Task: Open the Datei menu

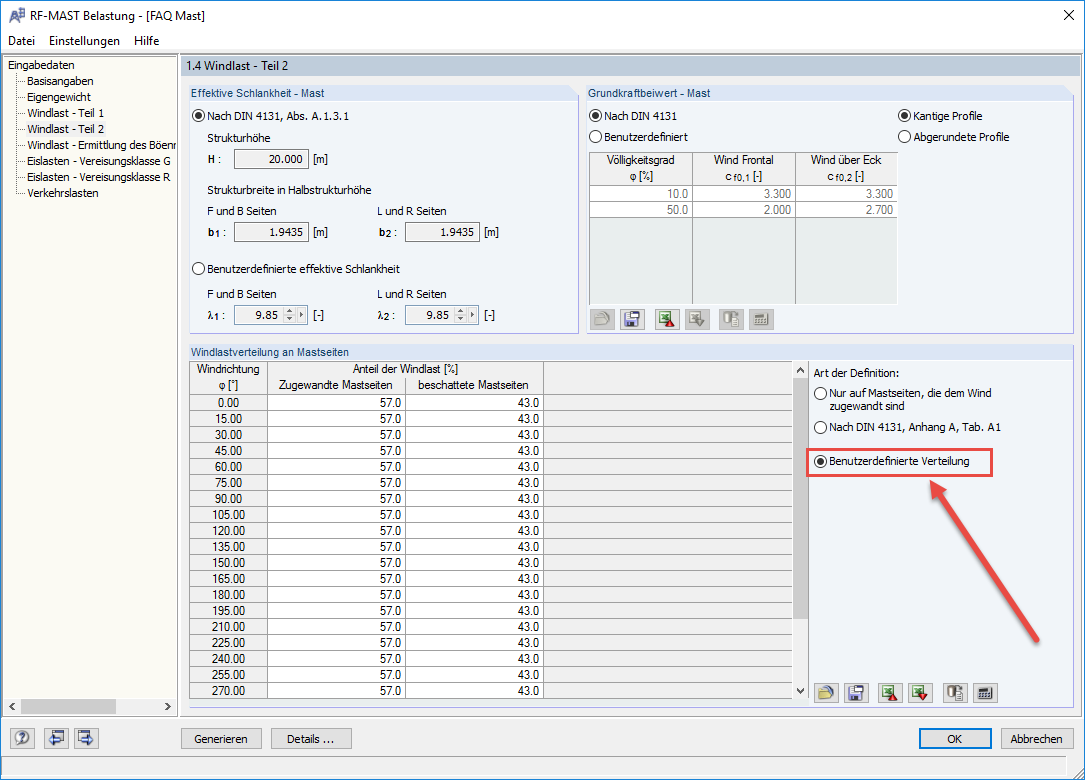Action: (21, 41)
